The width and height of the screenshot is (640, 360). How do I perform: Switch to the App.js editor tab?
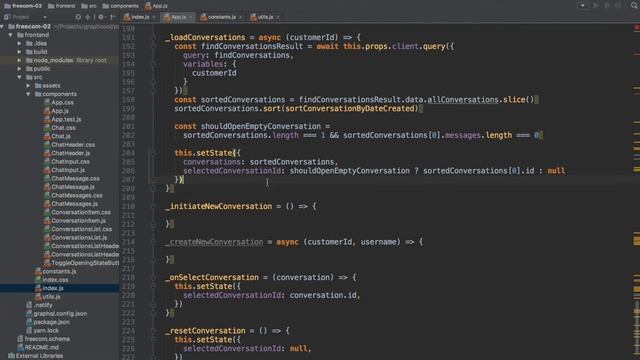click(x=178, y=17)
